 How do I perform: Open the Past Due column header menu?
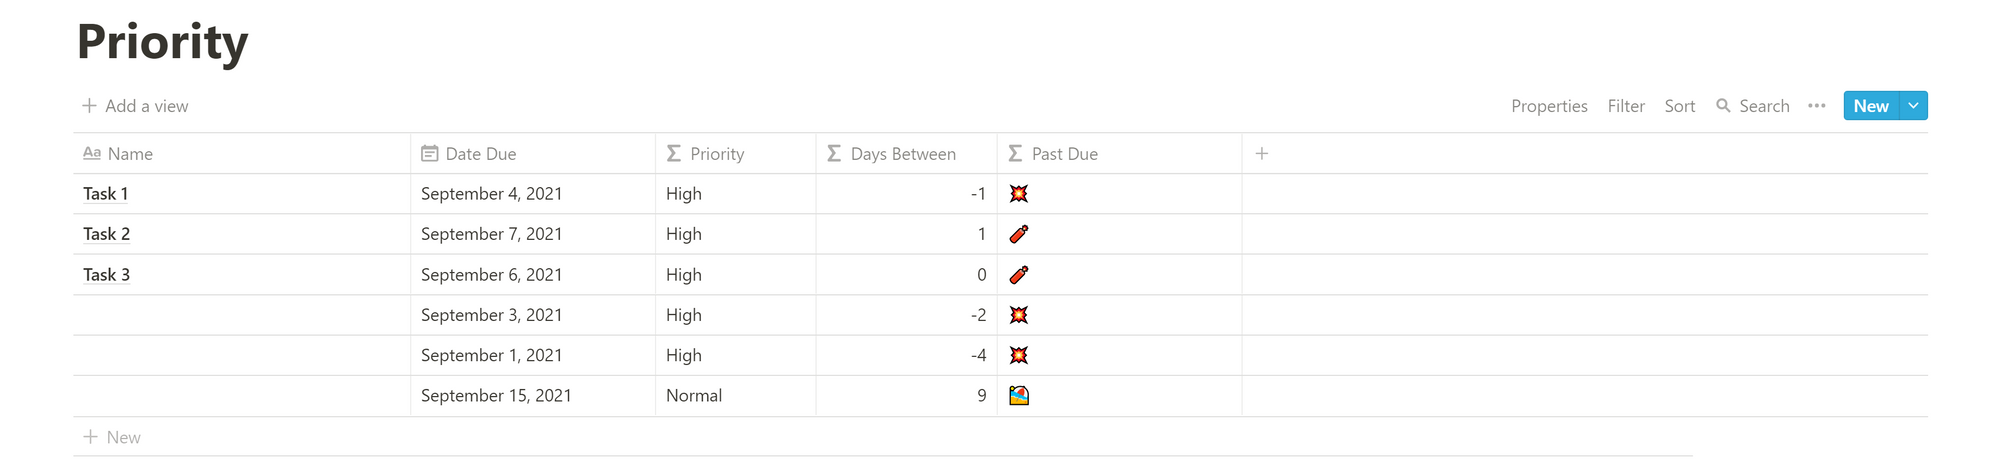tap(1120, 153)
